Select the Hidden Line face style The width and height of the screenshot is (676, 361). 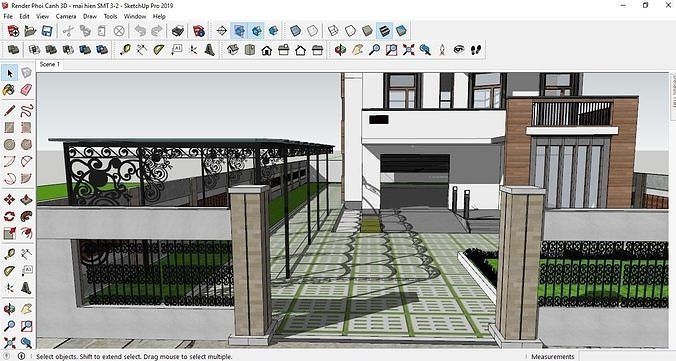(350, 31)
